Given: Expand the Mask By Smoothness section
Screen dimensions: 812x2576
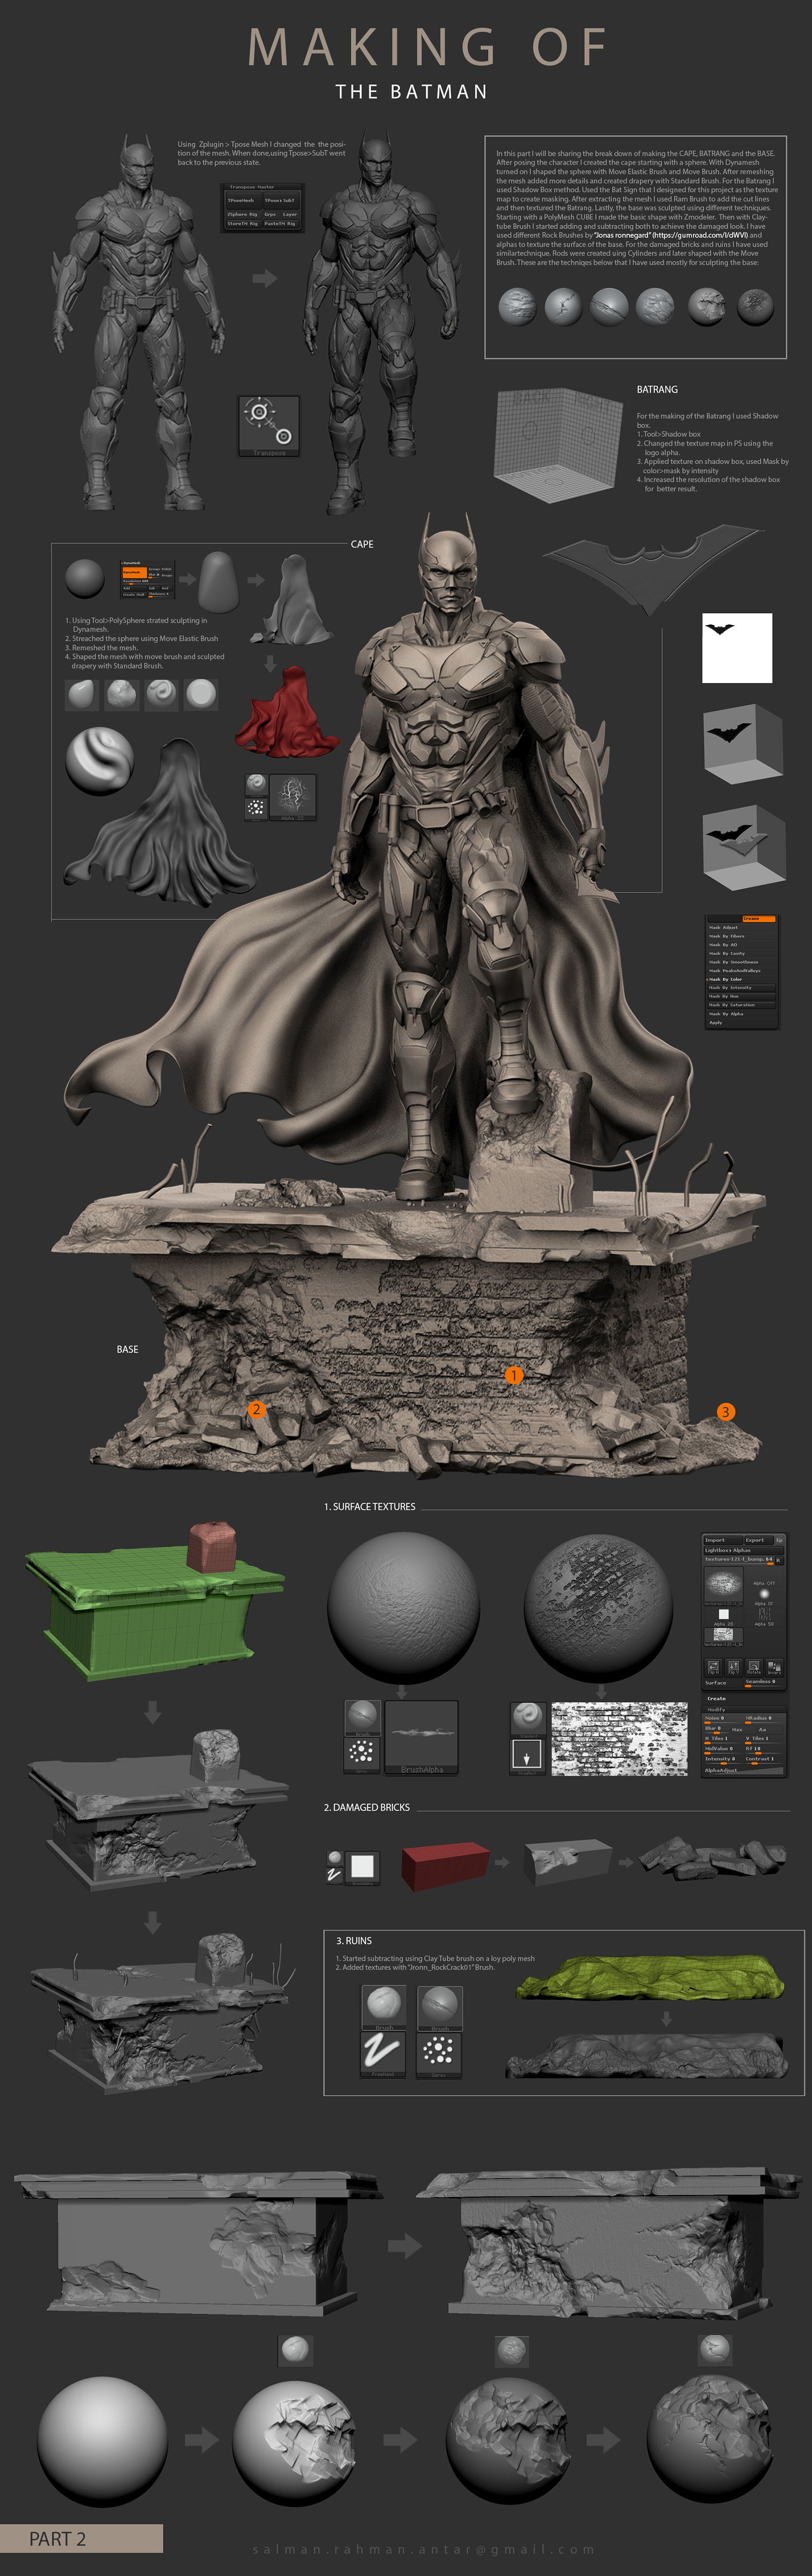Looking at the screenshot, I should click(742, 962).
